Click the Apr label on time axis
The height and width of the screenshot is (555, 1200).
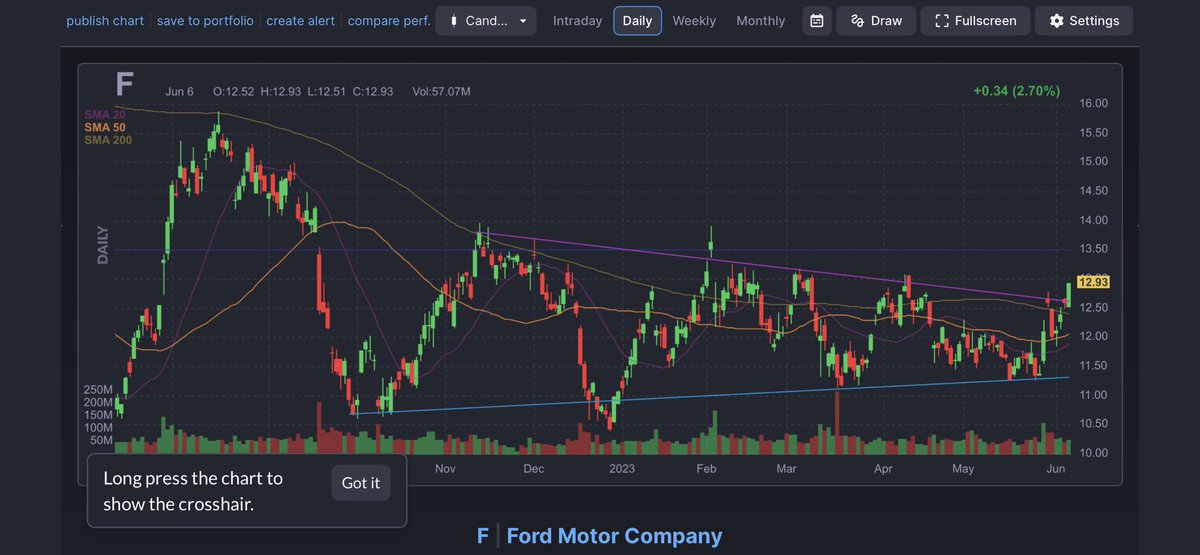pyautogui.click(x=883, y=468)
